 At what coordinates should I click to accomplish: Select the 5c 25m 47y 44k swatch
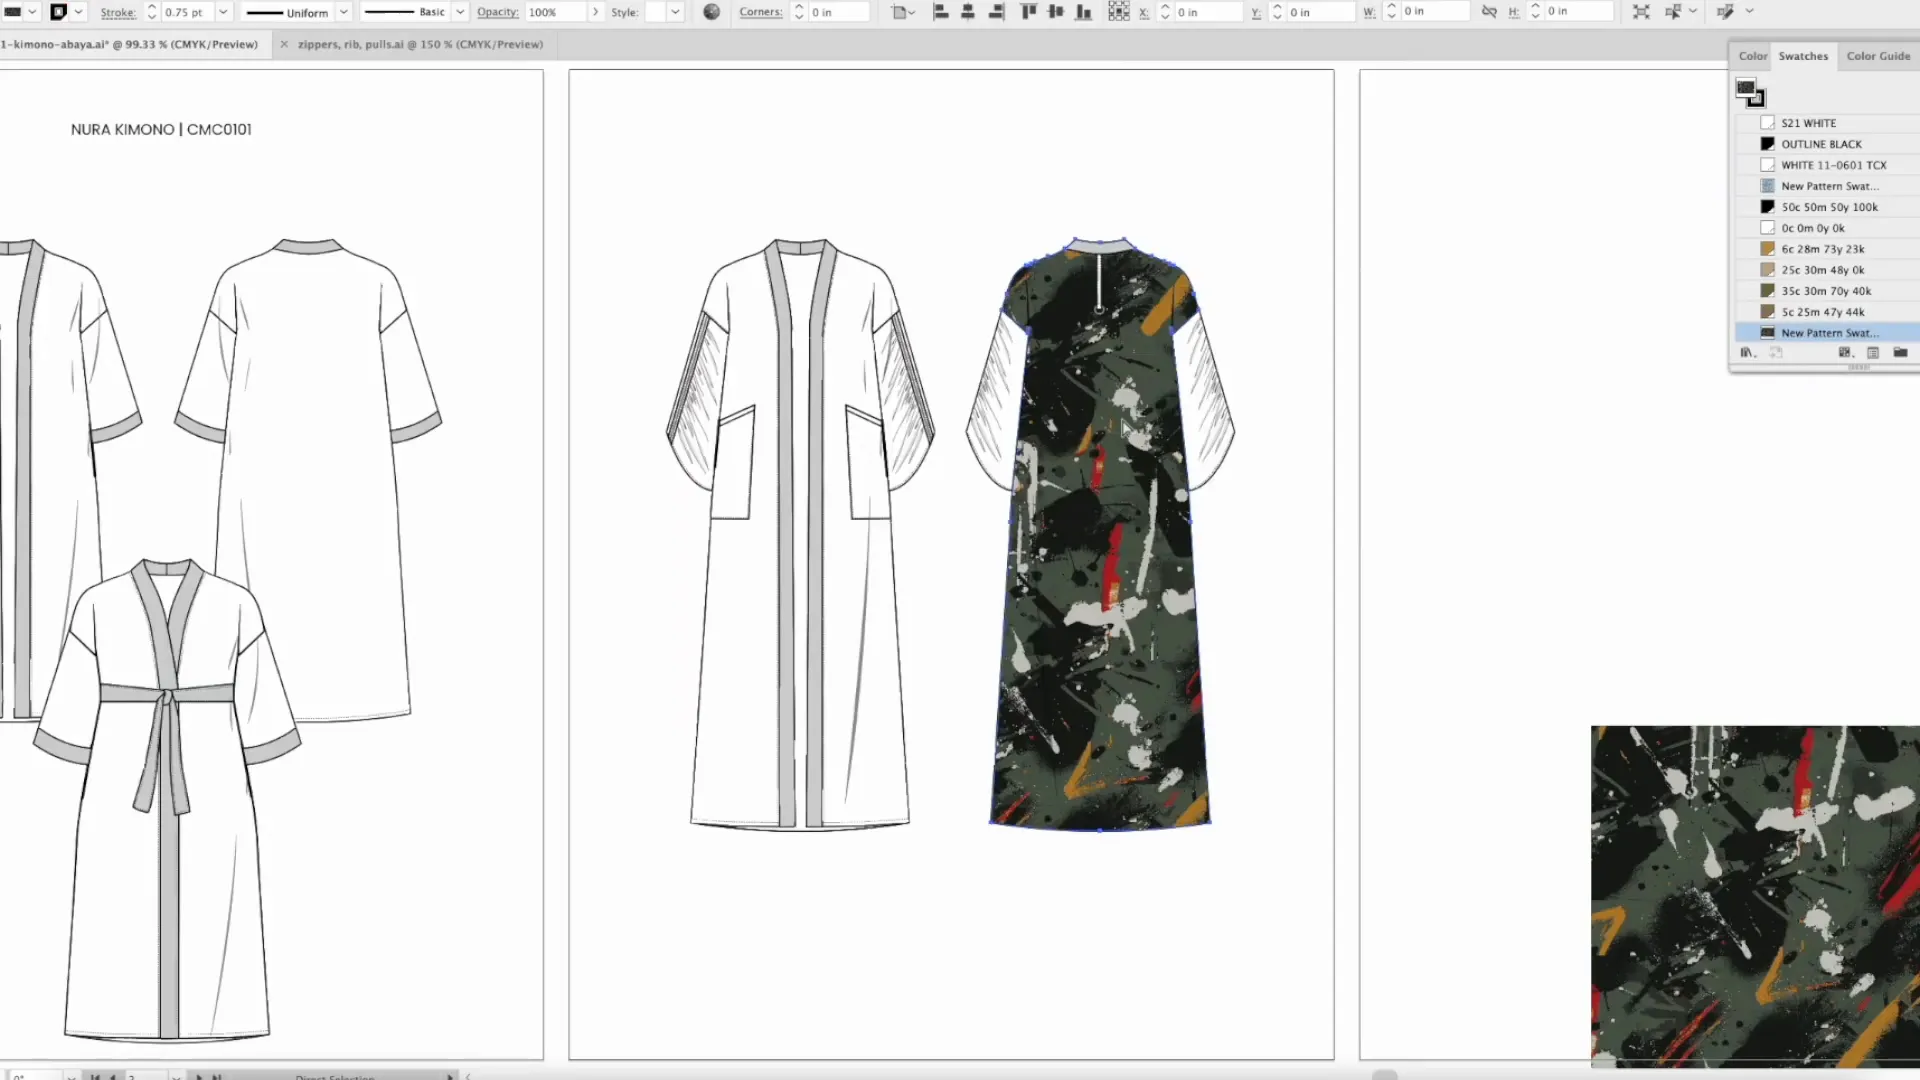coord(1827,312)
